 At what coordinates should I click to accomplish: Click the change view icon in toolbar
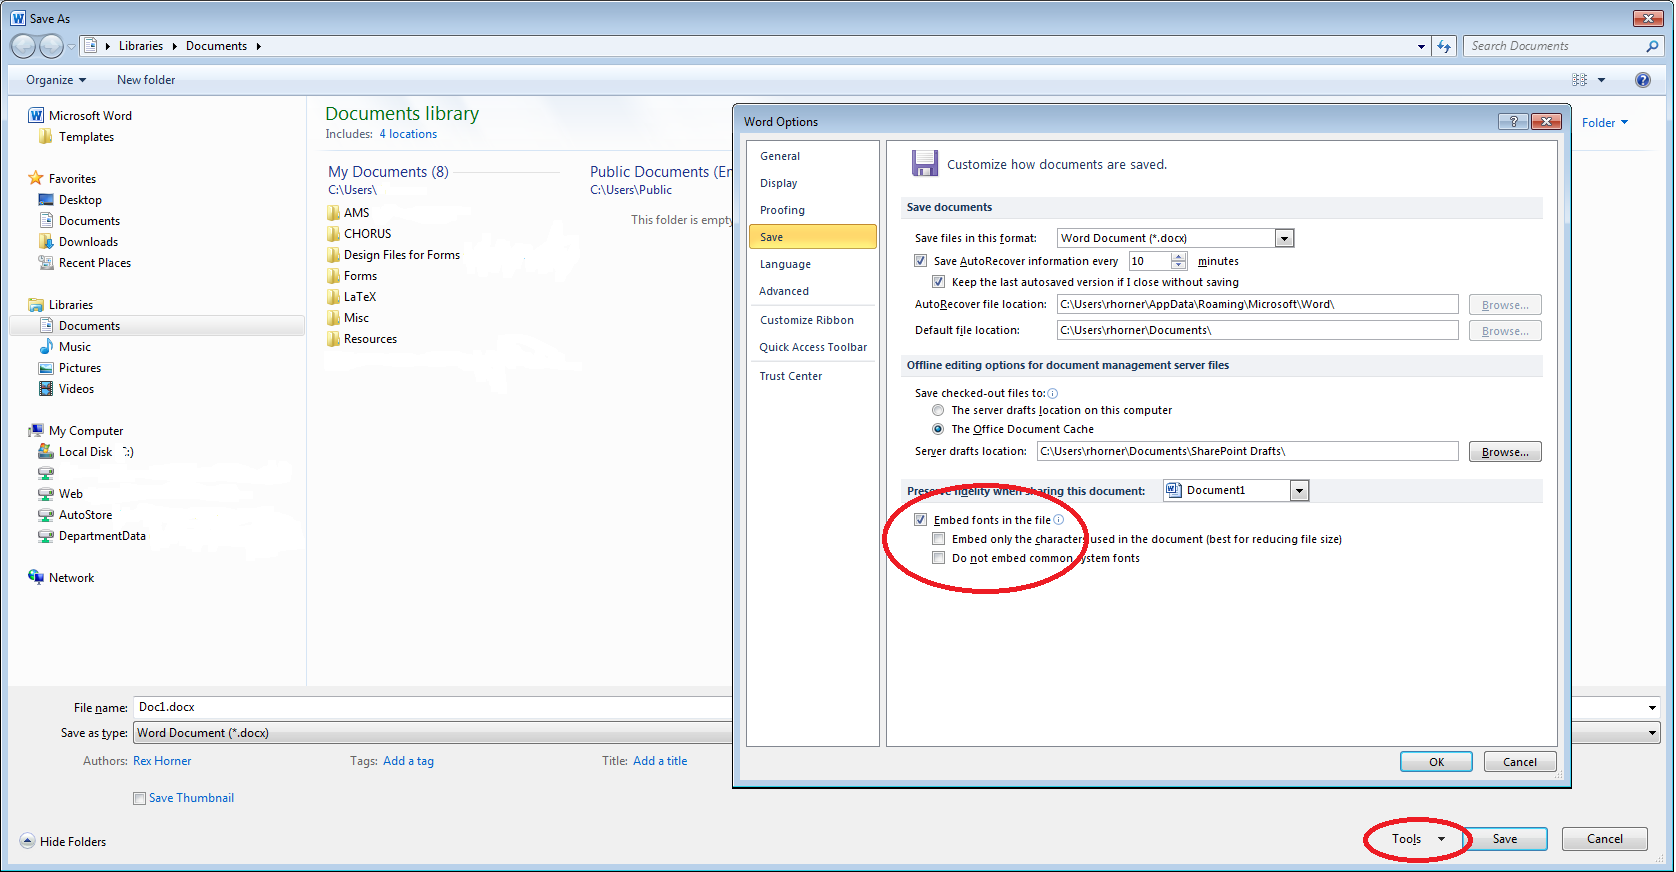(x=1579, y=80)
